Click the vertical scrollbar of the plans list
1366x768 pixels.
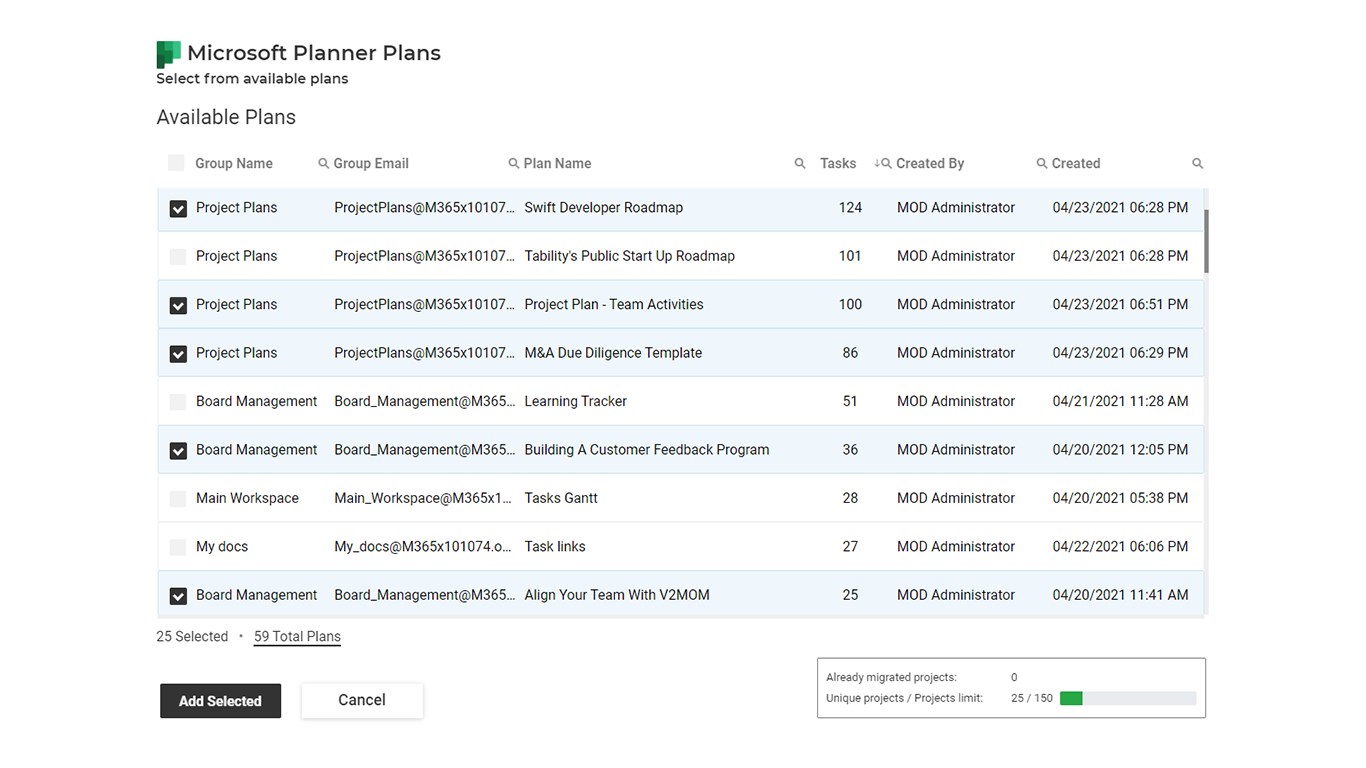click(x=1206, y=241)
